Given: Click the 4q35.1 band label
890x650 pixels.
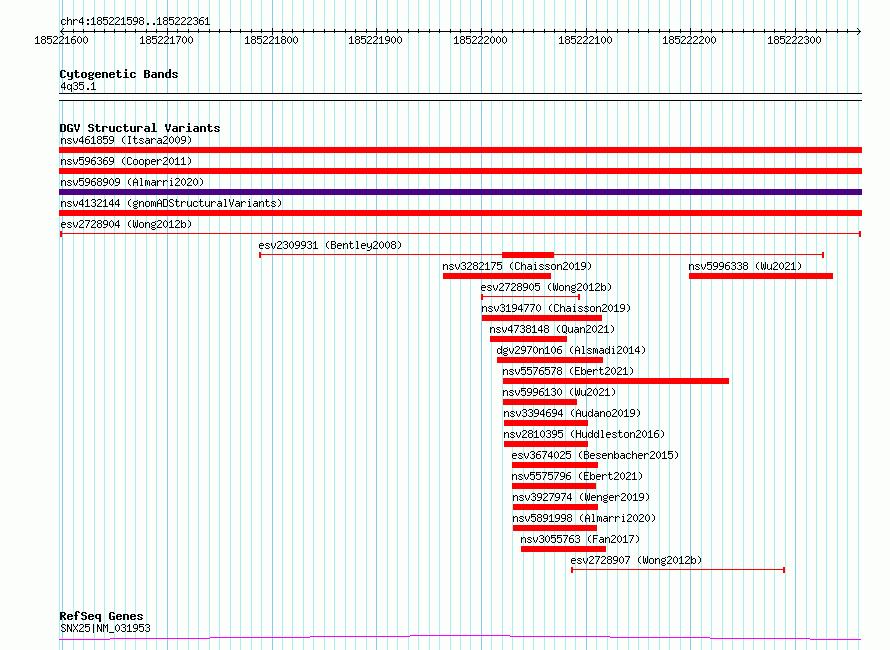Looking at the screenshot, I should [78, 86].
